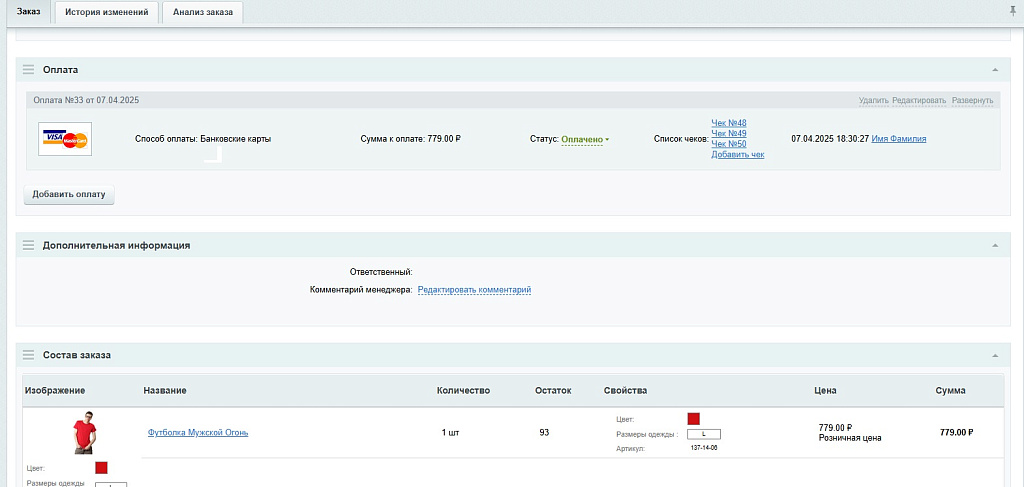Click the Добавить чек link
The width and height of the screenshot is (1024, 487).
[737, 155]
